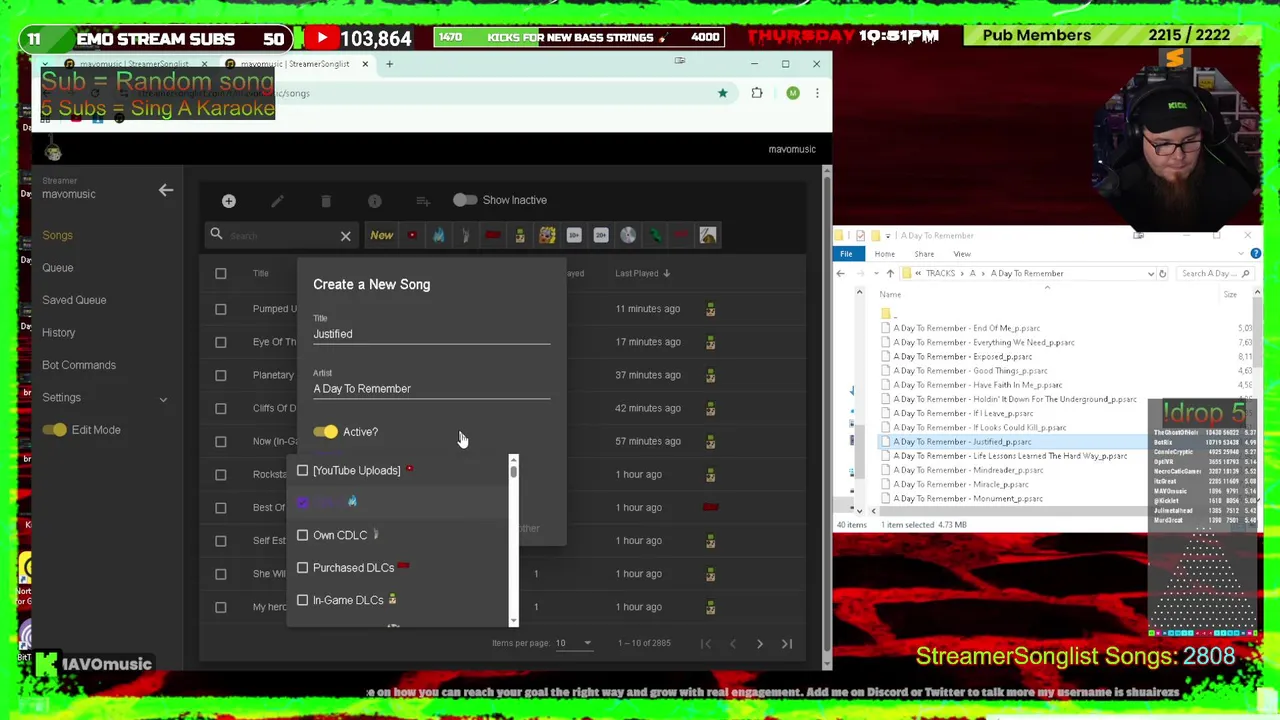Expand the File Explorer ribbon chevron
Image resolution: width=1280 pixels, height=720 pixels.
[1242, 254]
